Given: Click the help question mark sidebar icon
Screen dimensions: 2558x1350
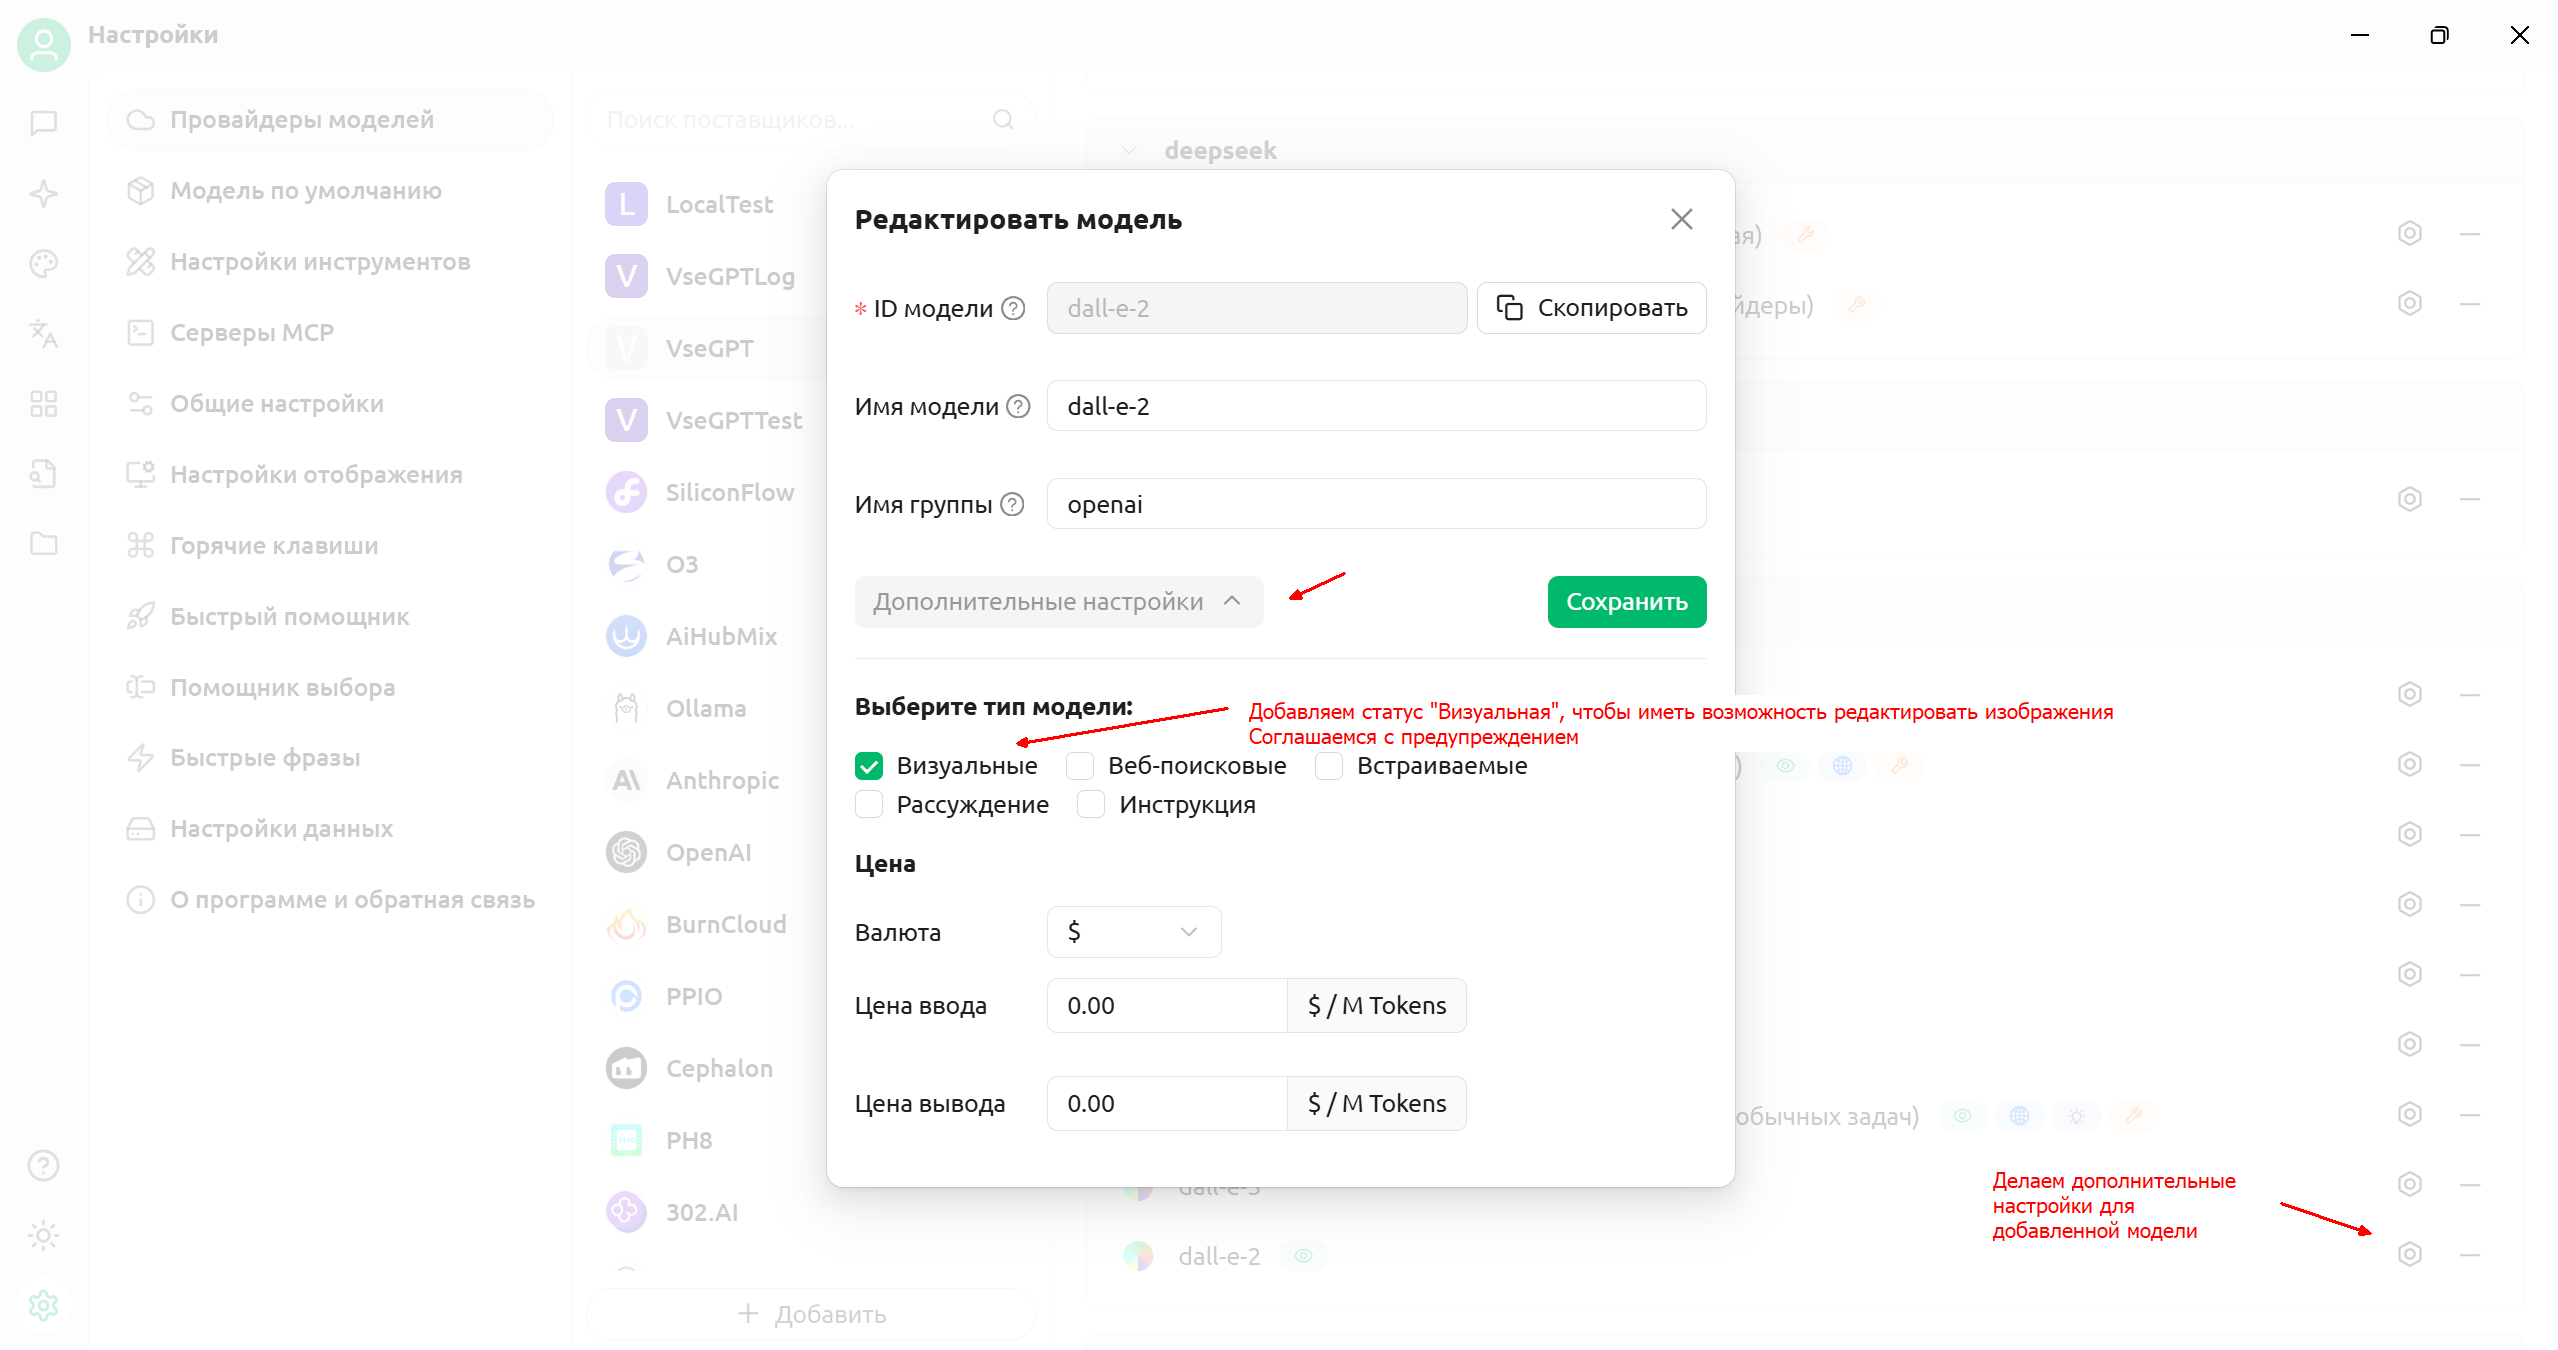Looking at the screenshot, I should click(44, 1166).
